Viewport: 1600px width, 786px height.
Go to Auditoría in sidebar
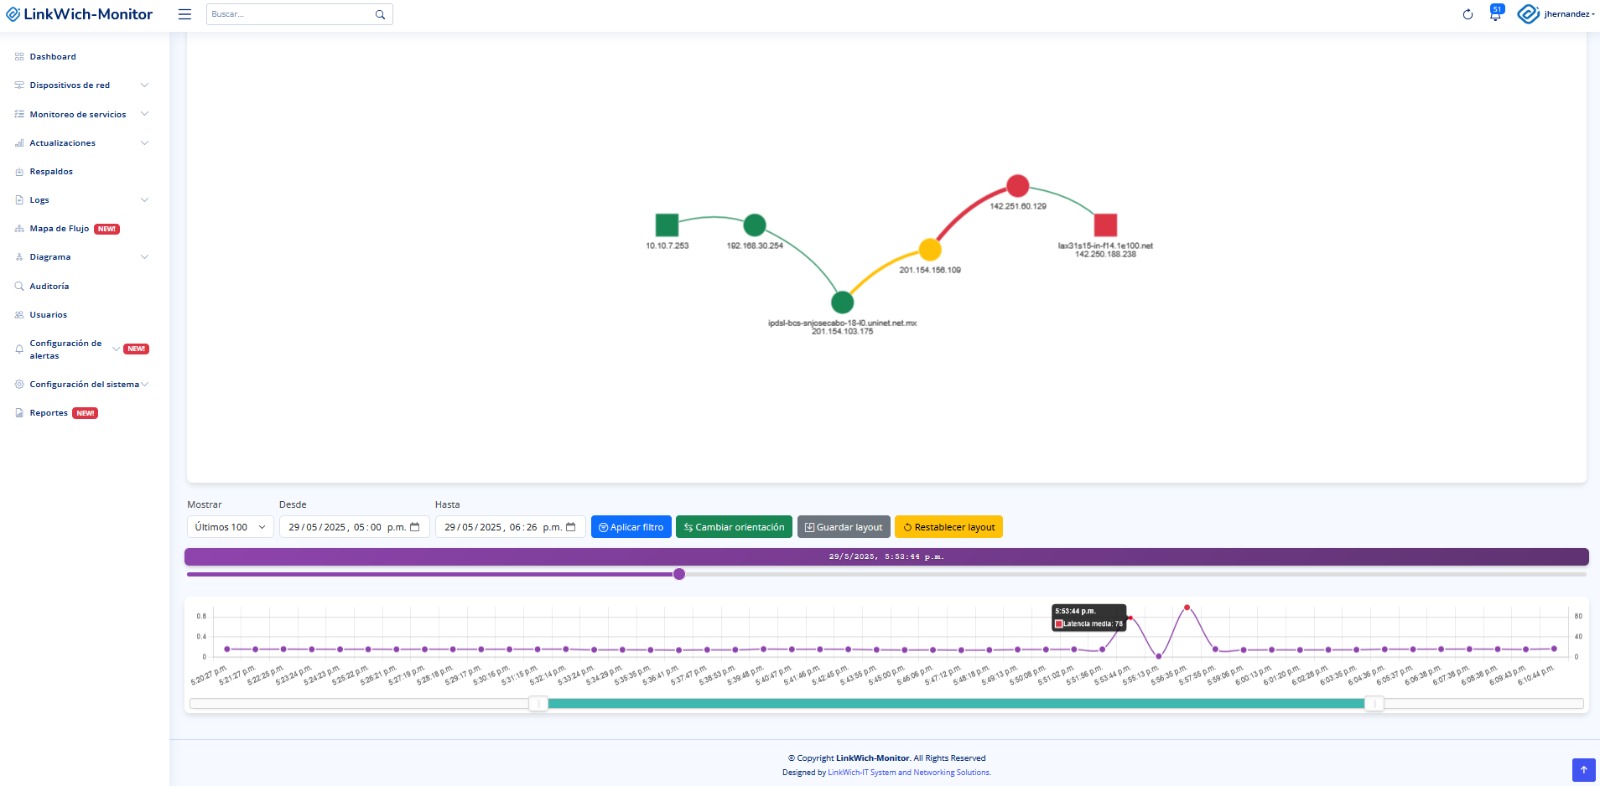coord(49,286)
